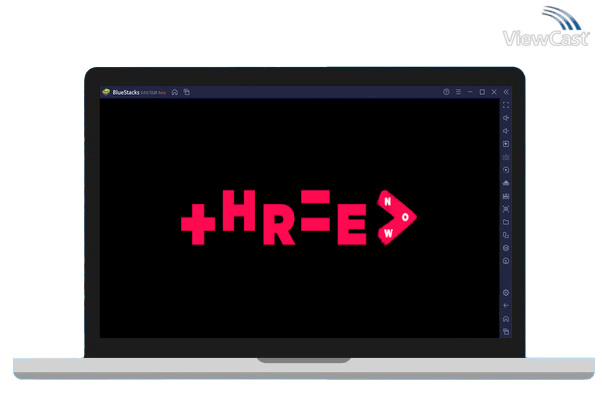This screenshot has height=414, width=602.
Task: Open the multi-instance tabs icon in title bar
Action: click(187, 92)
